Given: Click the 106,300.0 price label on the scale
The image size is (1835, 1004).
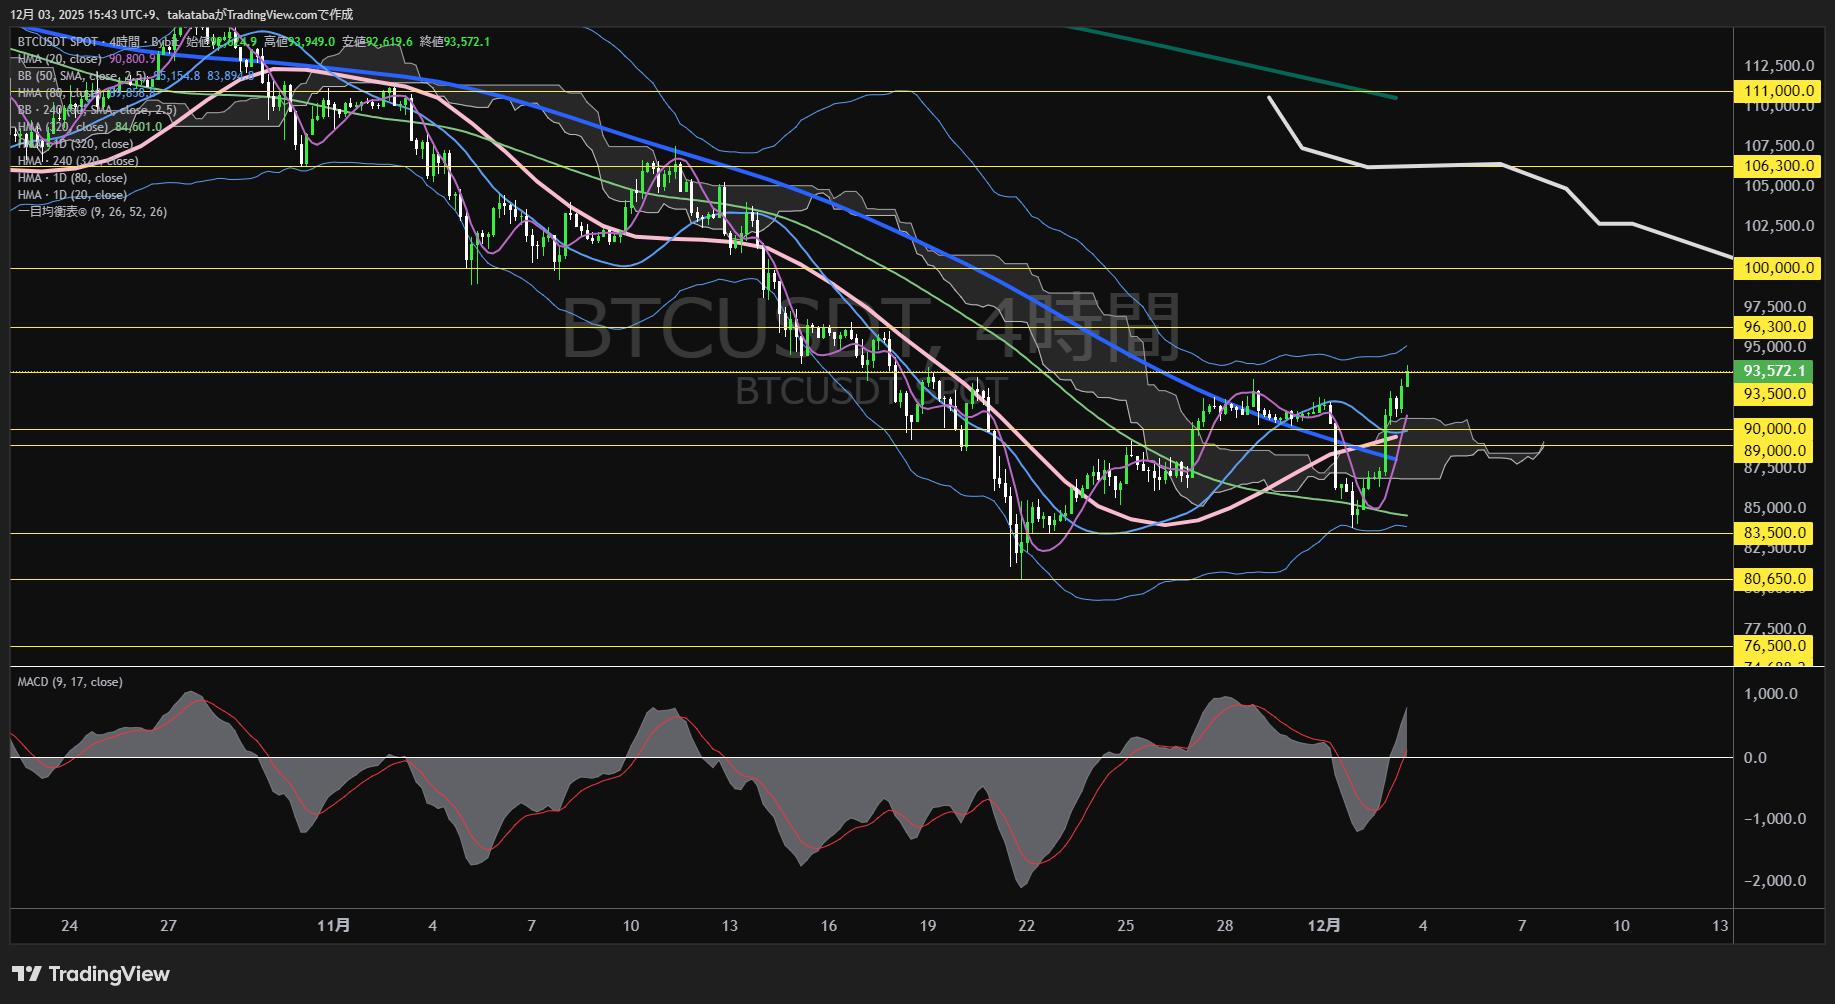Looking at the screenshot, I should pos(1779,167).
